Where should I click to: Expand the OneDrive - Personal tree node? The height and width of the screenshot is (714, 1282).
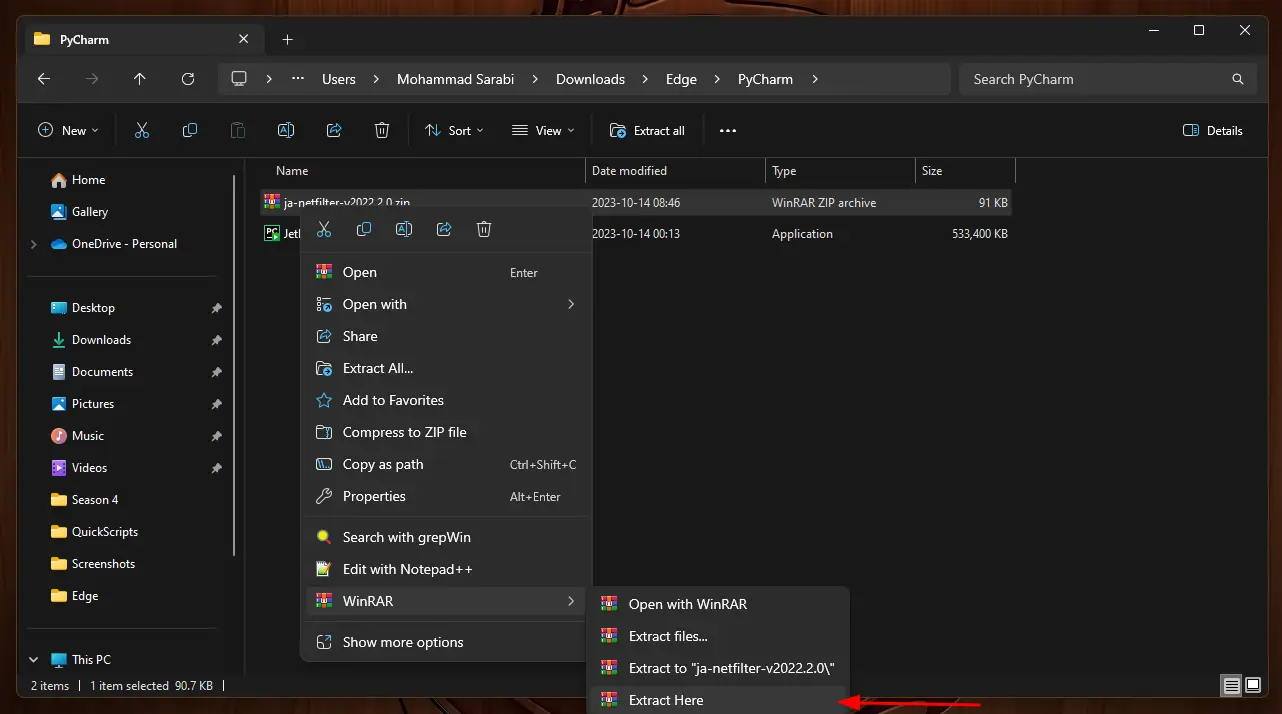(x=35, y=244)
